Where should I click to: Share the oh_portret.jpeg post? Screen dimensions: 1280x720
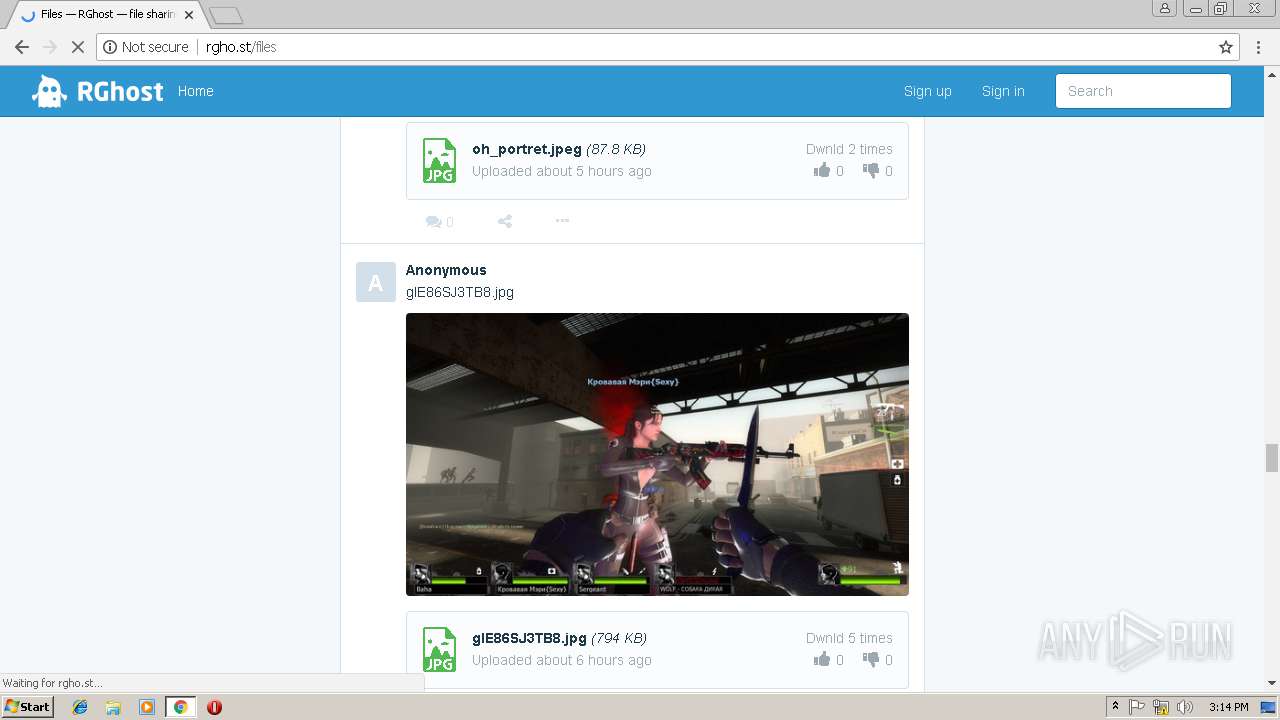point(505,221)
